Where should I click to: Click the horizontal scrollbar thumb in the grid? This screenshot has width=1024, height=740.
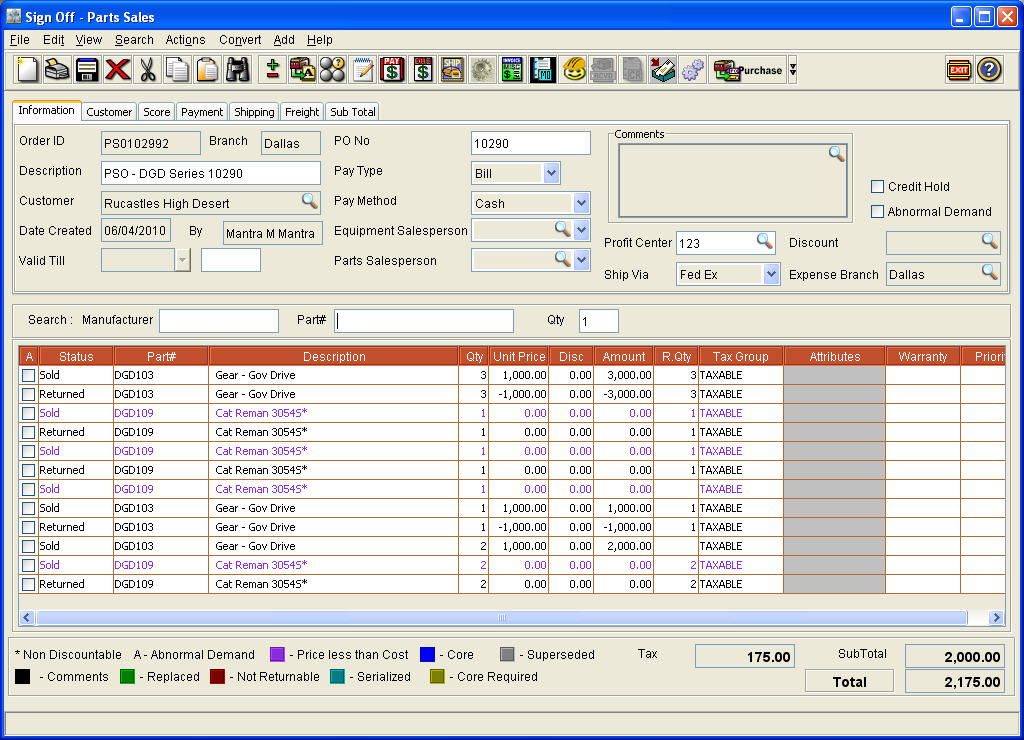pyautogui.click(x=502, y=617)
